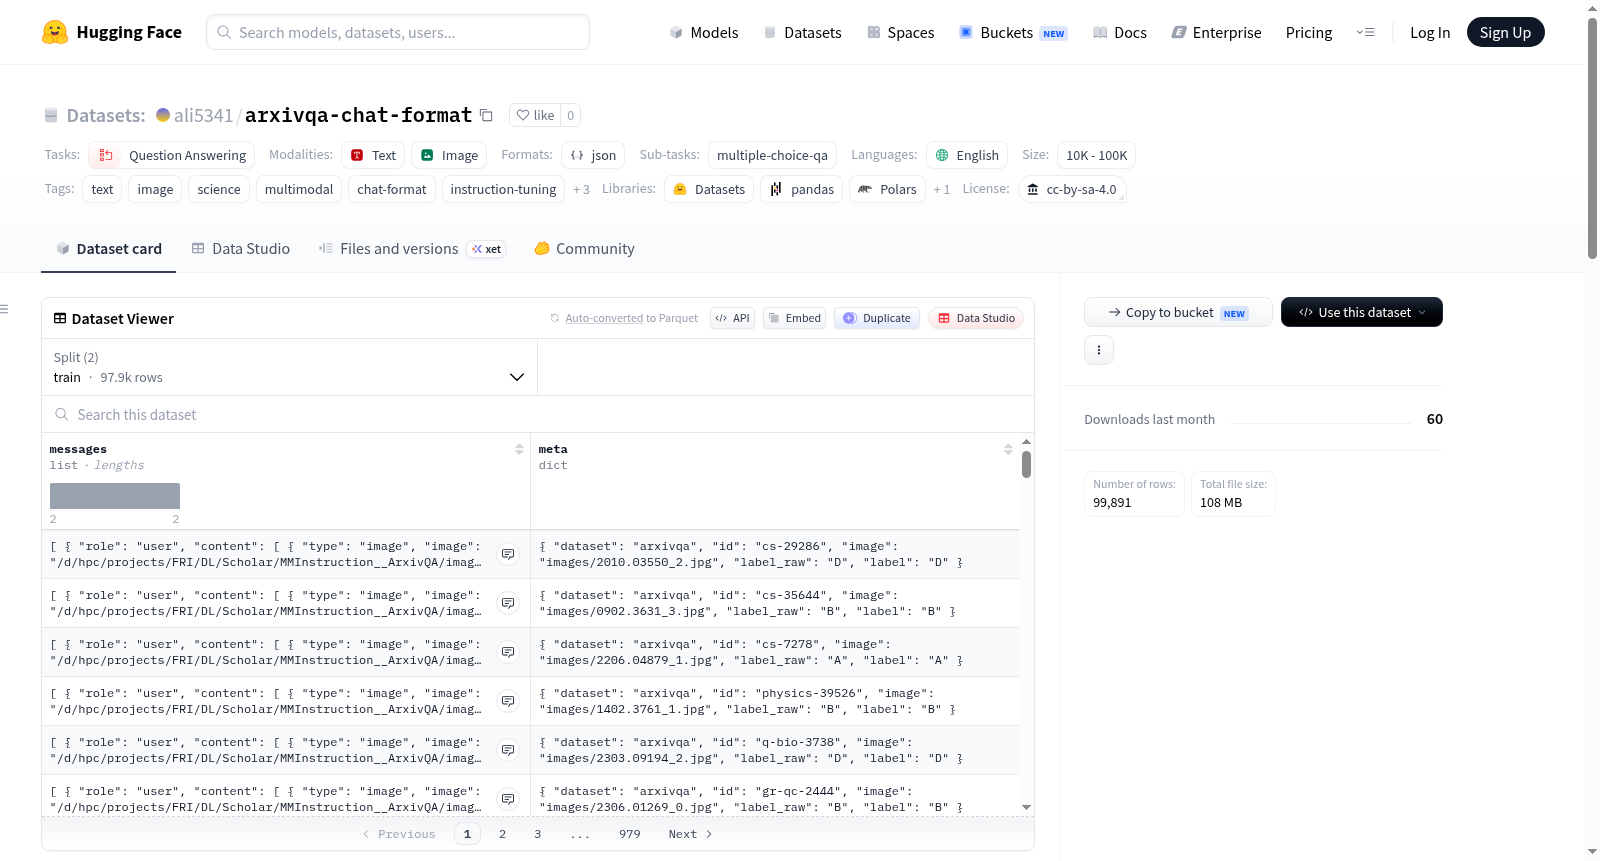The width and height of the screenshot is (1600, 861).
Task: Click the Duplicate button
Action: click(877, 318)
